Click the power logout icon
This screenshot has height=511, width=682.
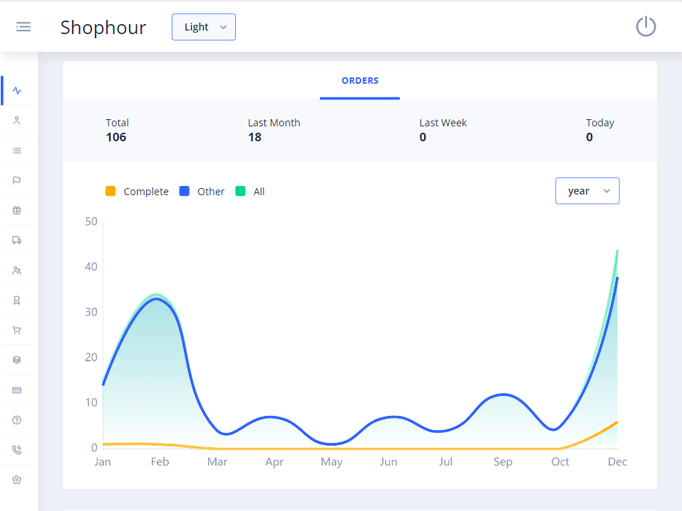click(x=646, y=27)
